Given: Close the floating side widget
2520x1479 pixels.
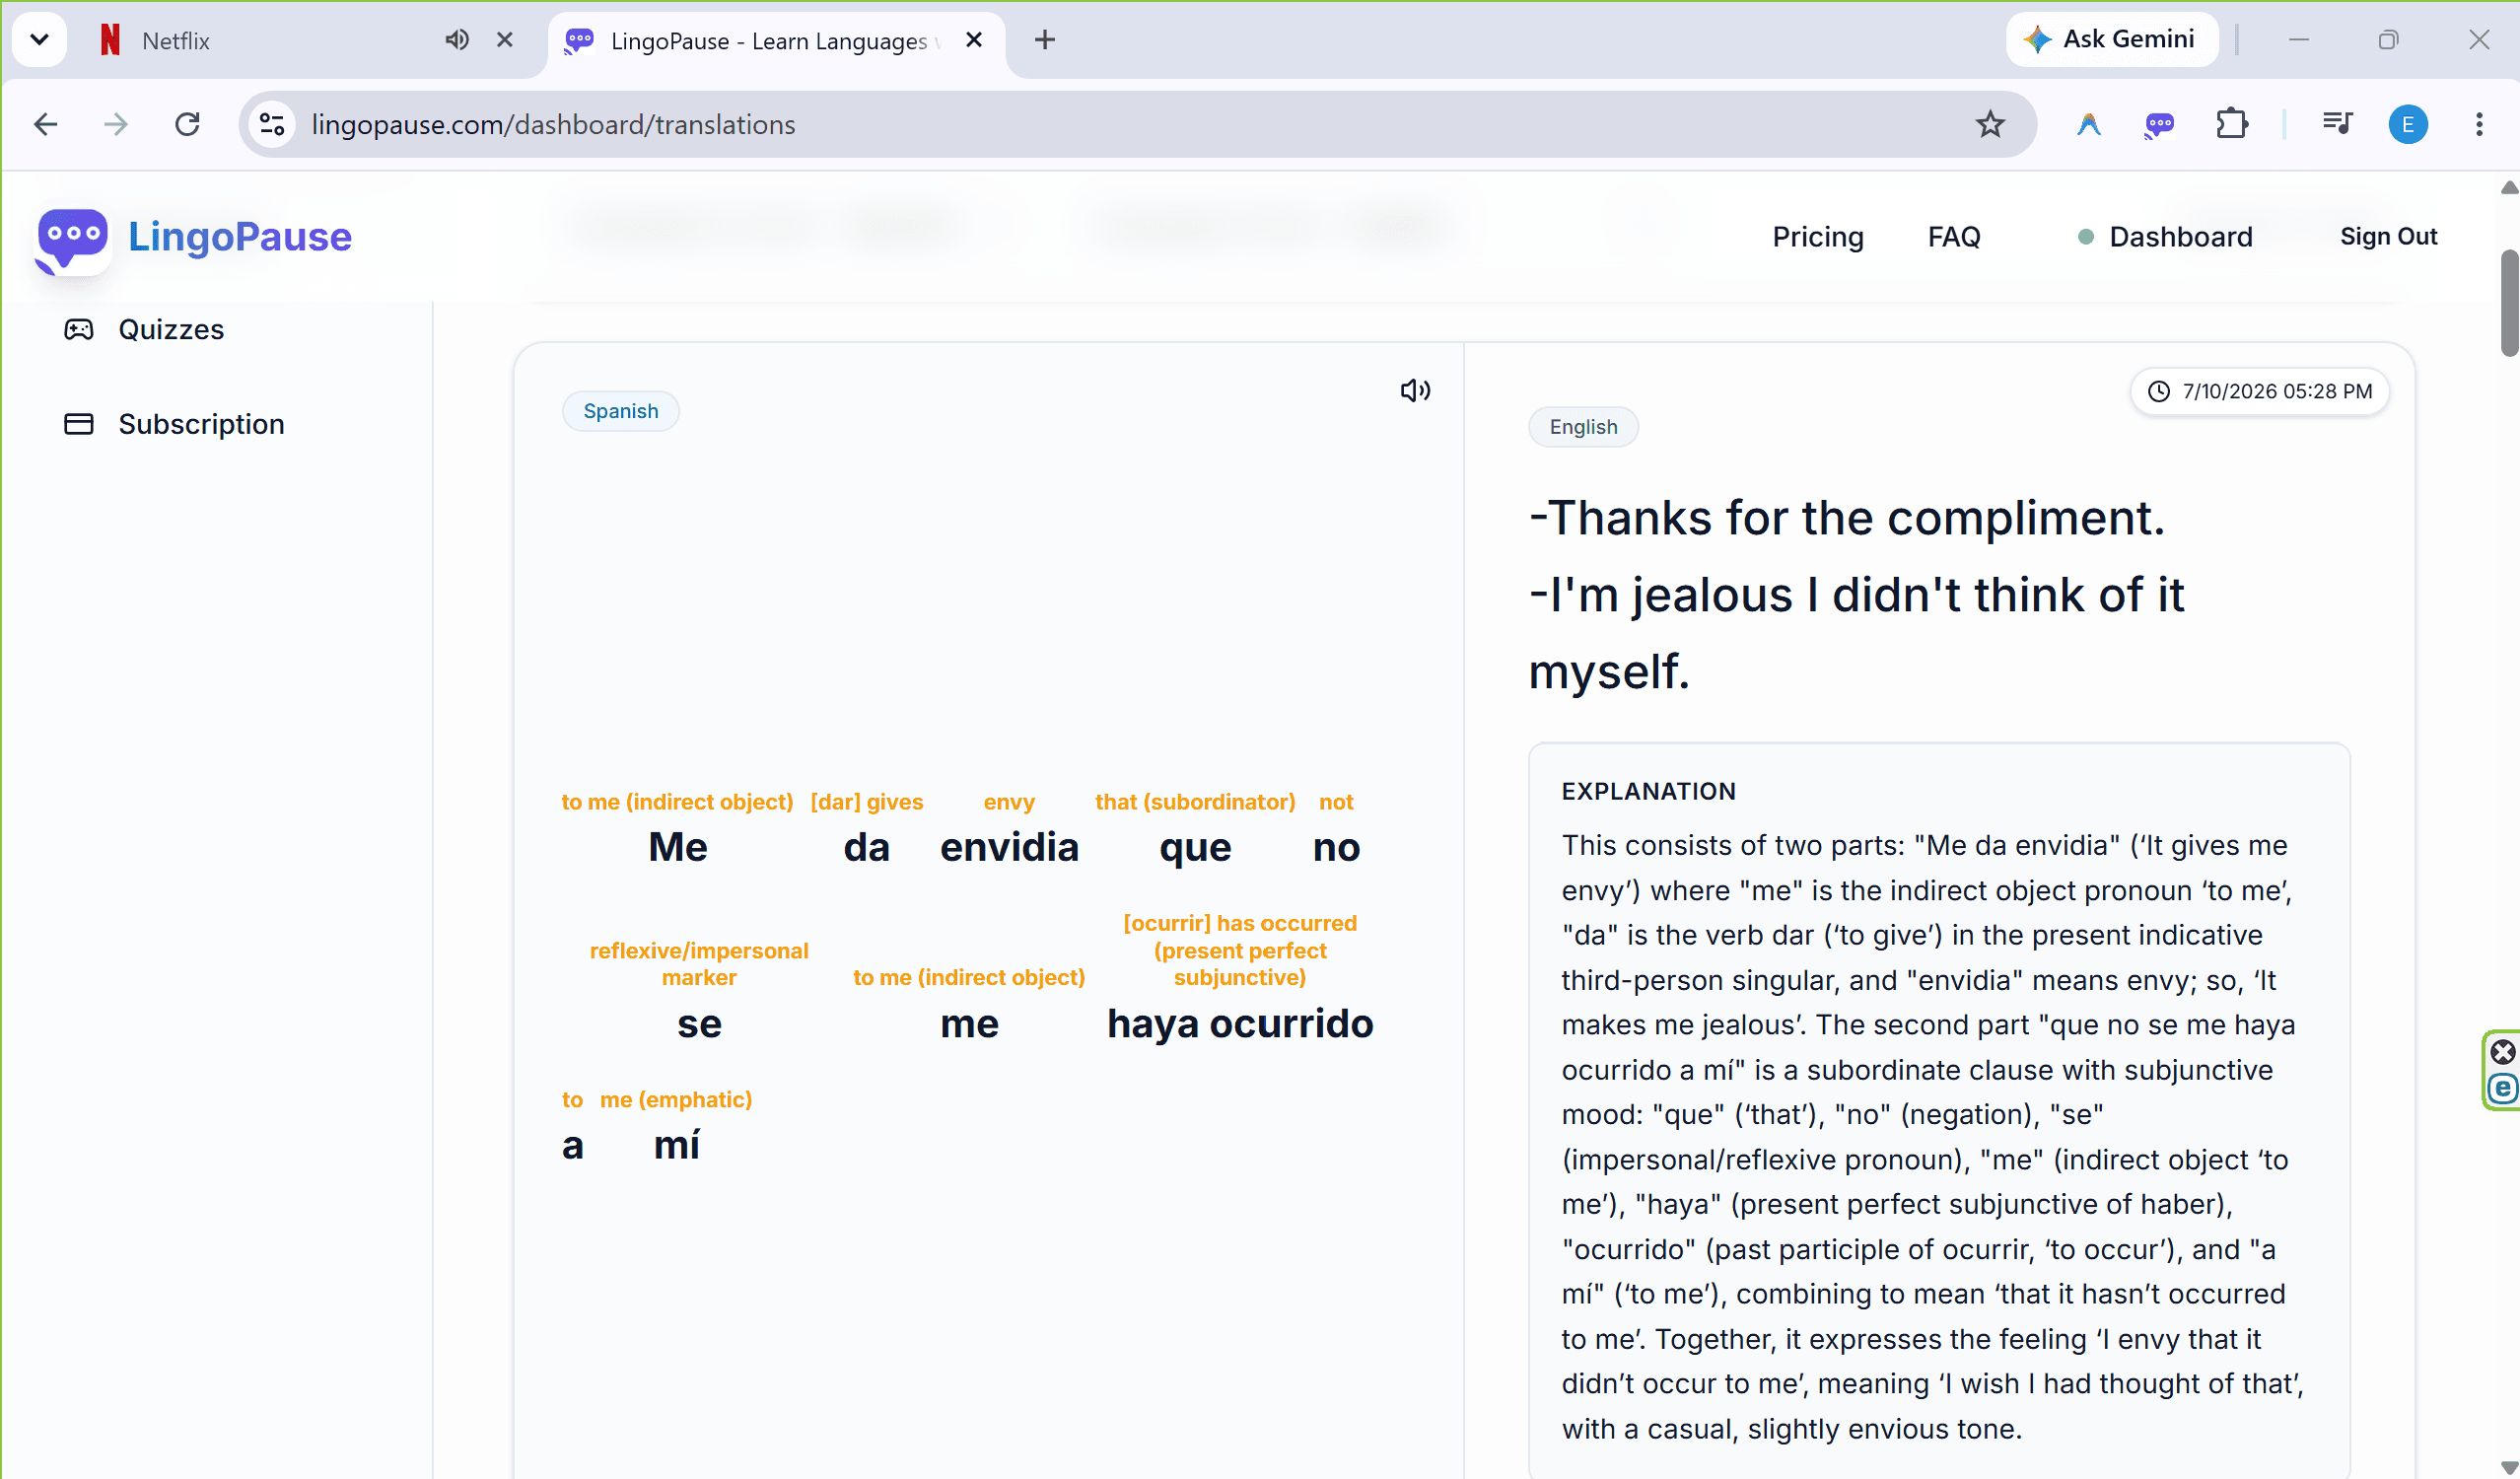Looking at the screenshot, I should (2503, 1052).
